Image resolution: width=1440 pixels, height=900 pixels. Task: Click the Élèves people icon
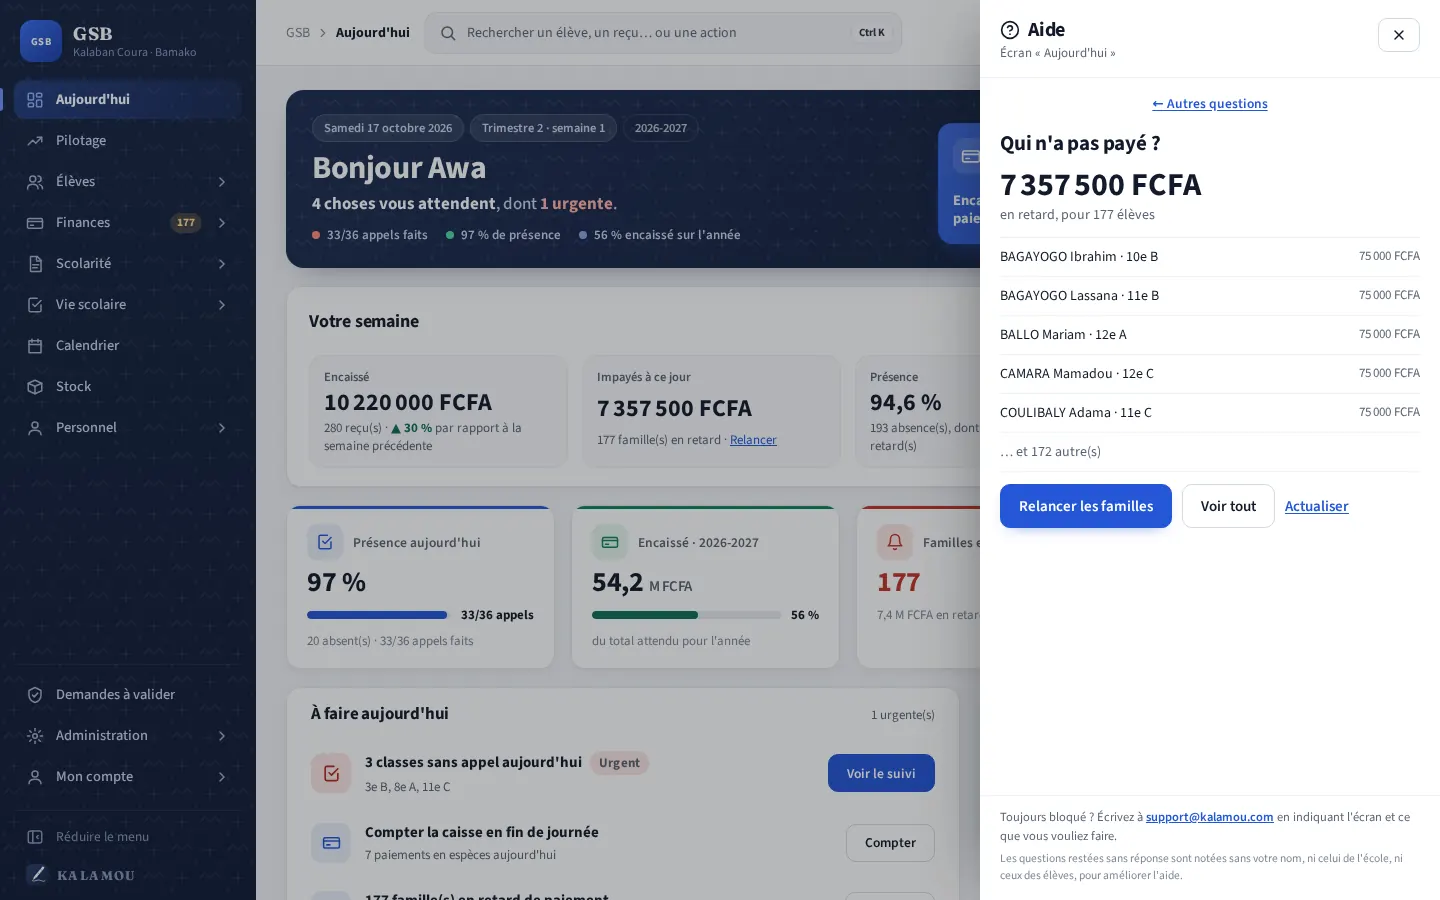[x=35, y=182]
